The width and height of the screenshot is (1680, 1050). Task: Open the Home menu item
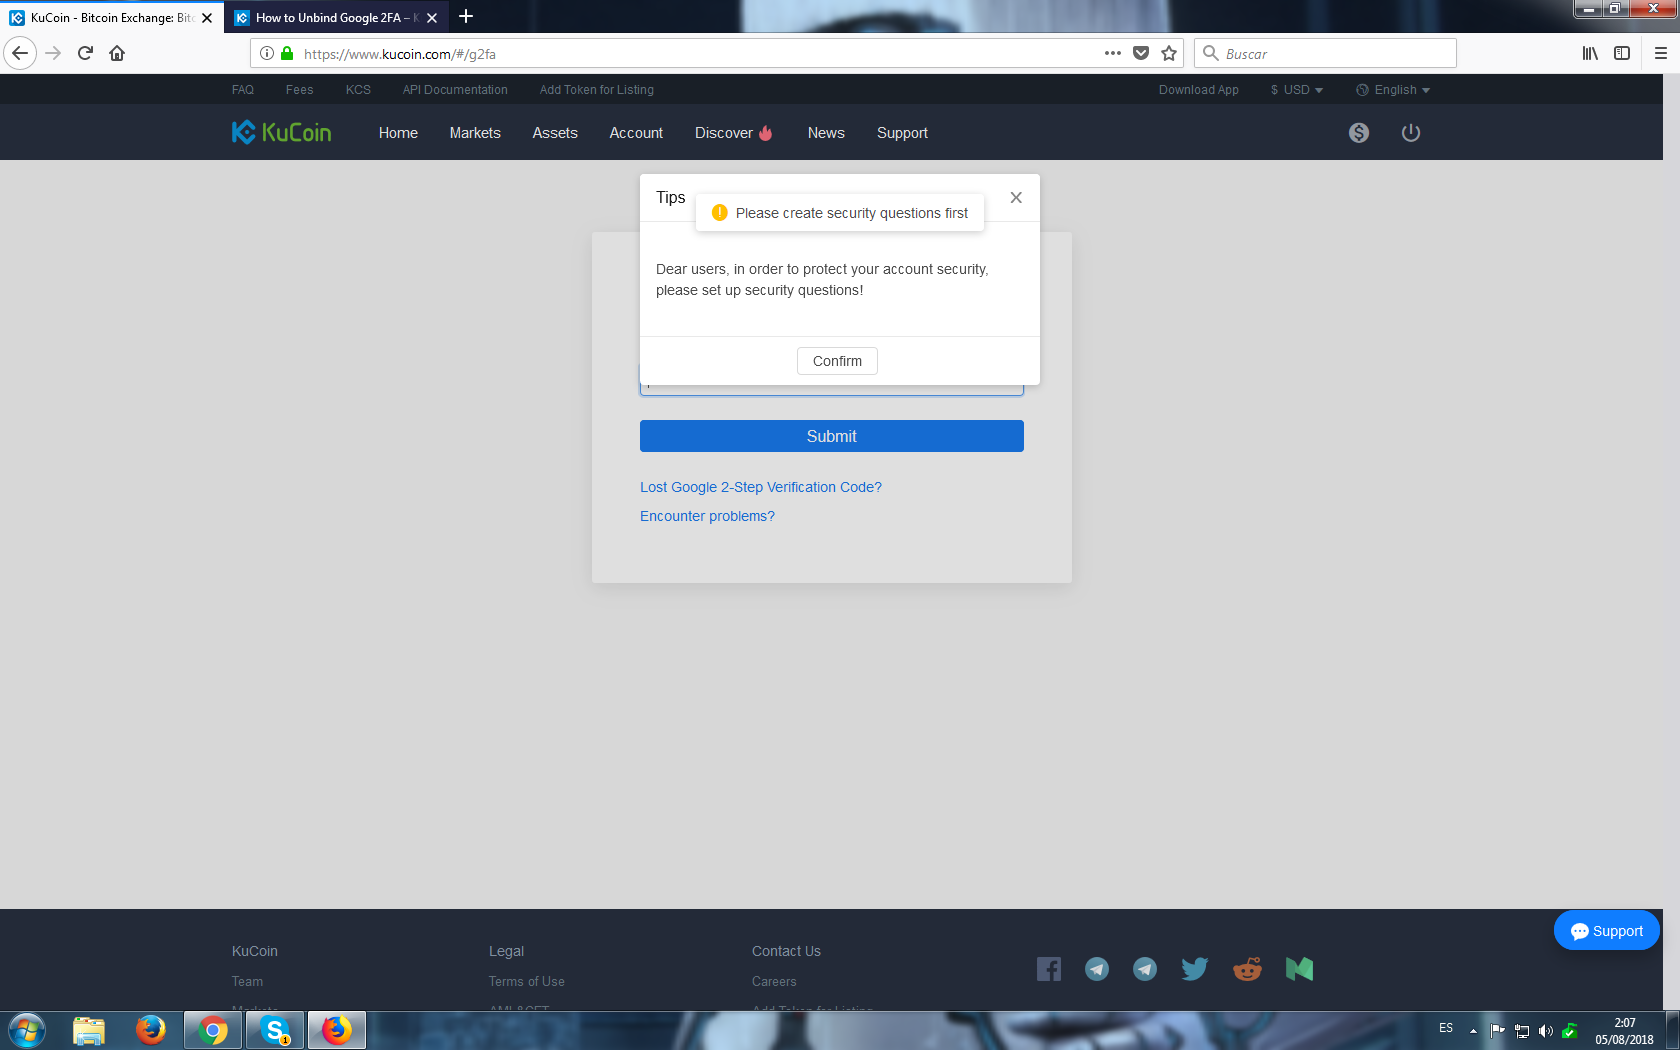pos(398,133)
